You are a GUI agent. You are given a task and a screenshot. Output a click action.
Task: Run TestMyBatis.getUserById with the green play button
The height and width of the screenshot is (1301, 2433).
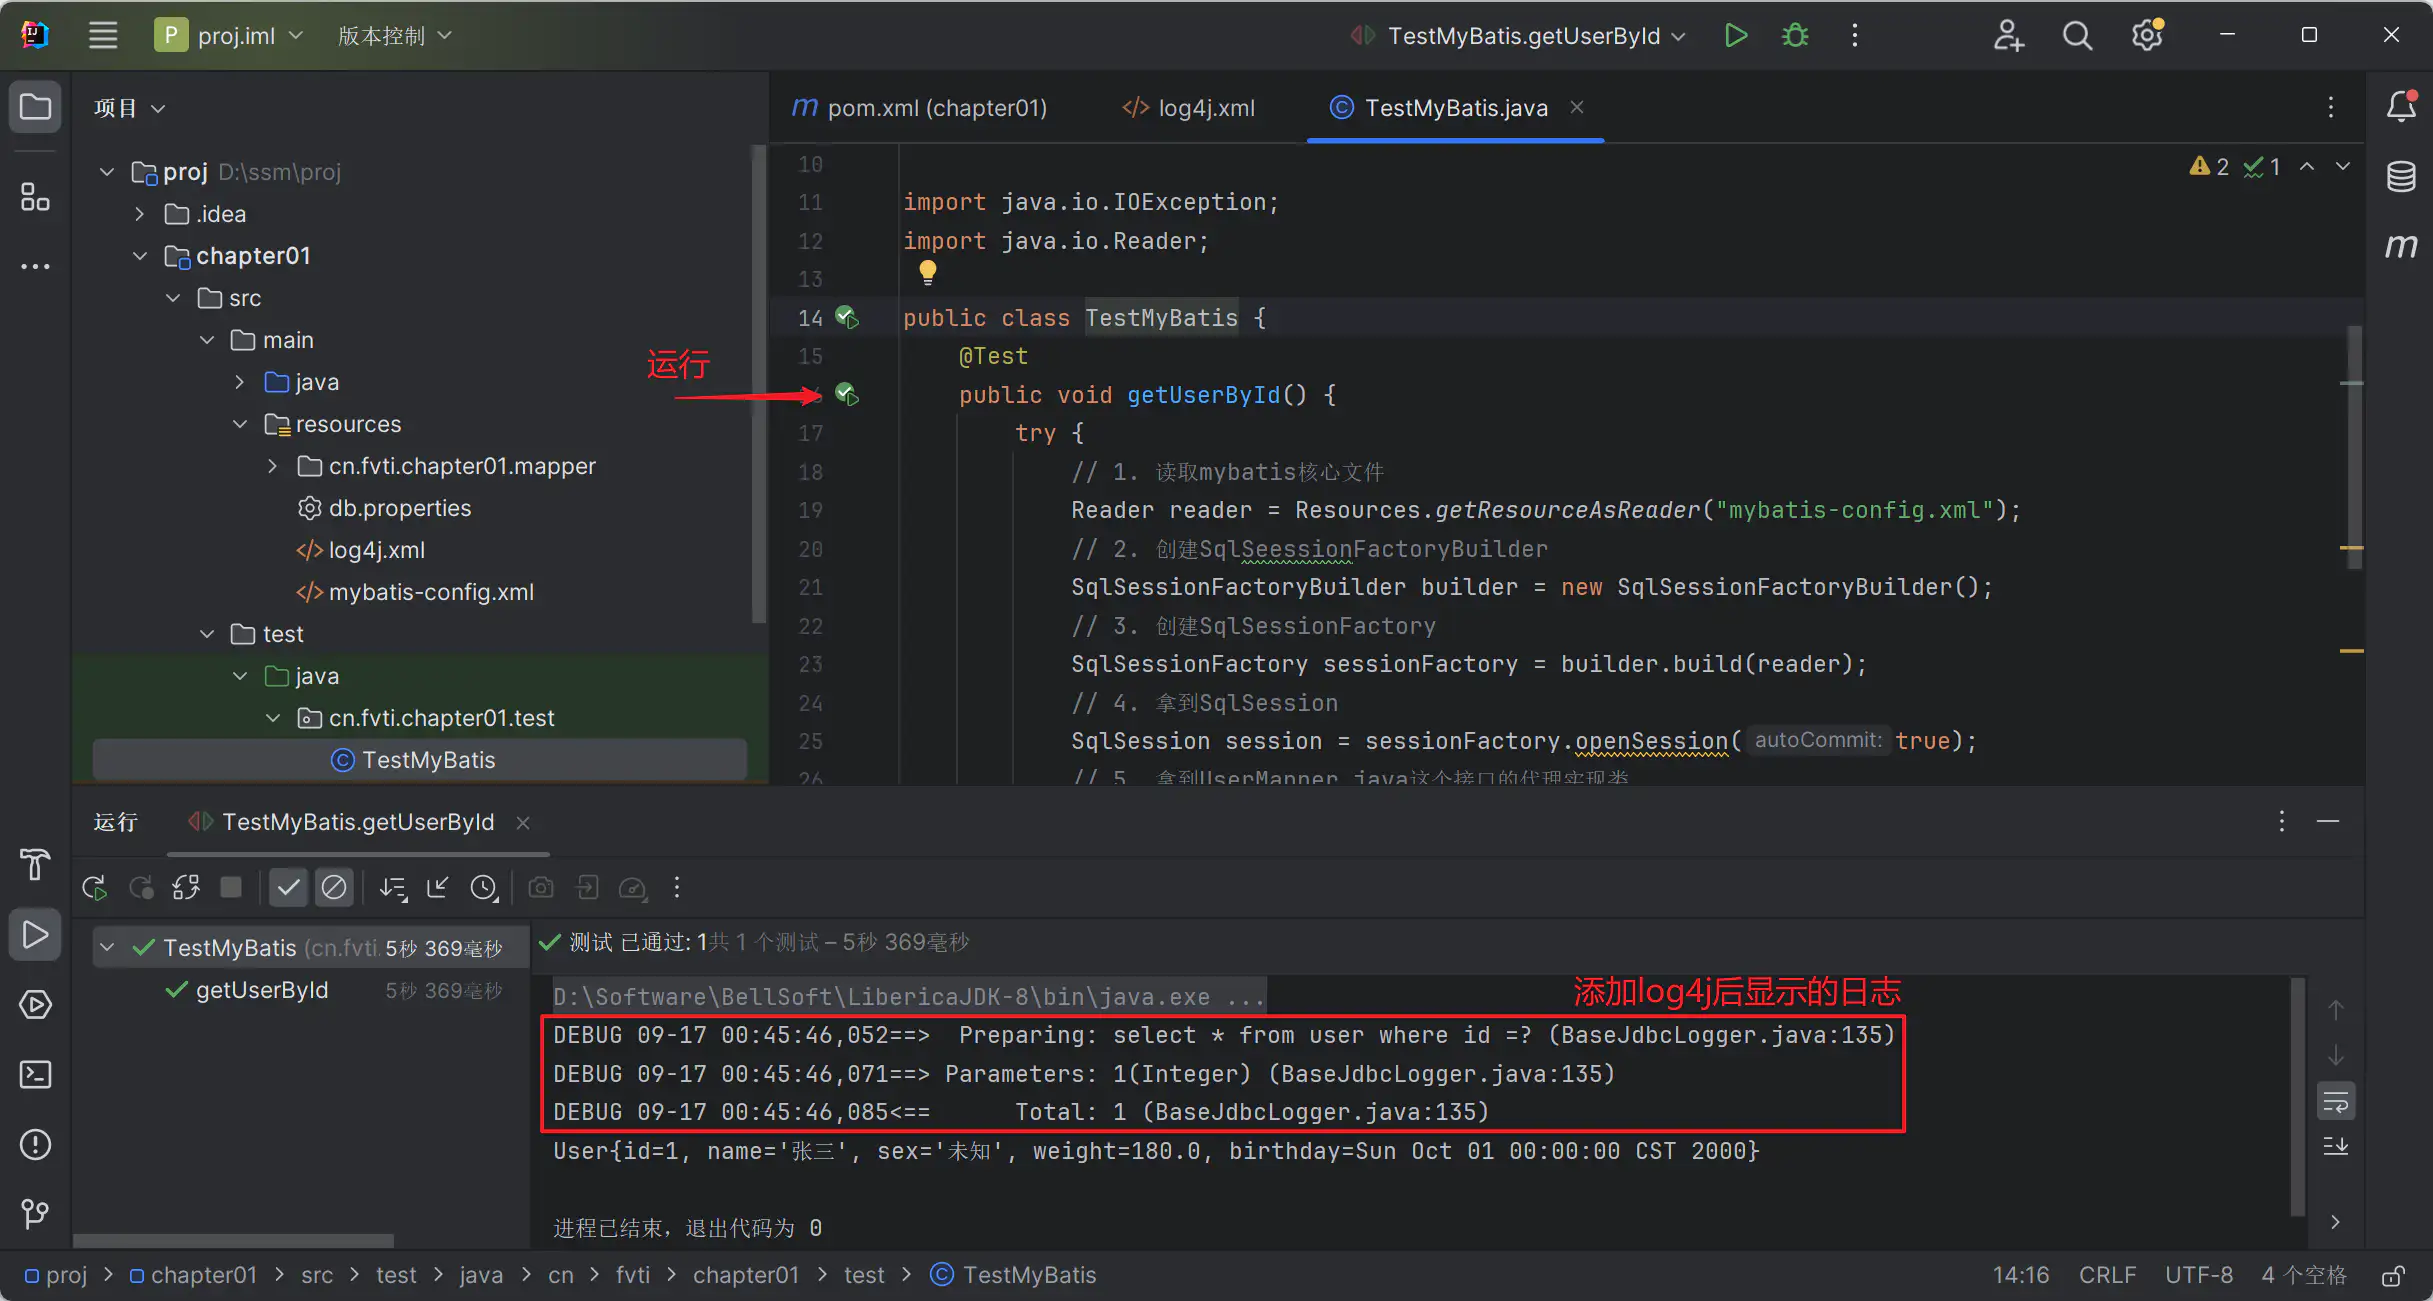[1736, 35]
